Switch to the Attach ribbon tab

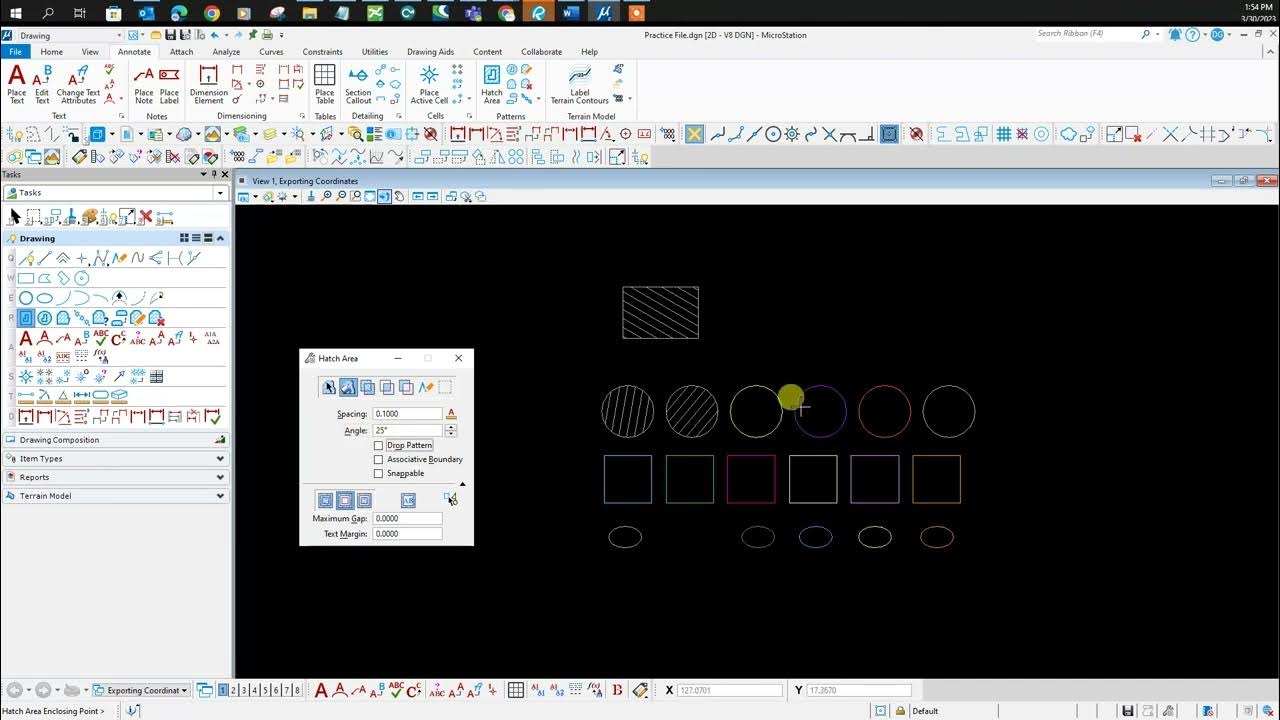point(181,52)
